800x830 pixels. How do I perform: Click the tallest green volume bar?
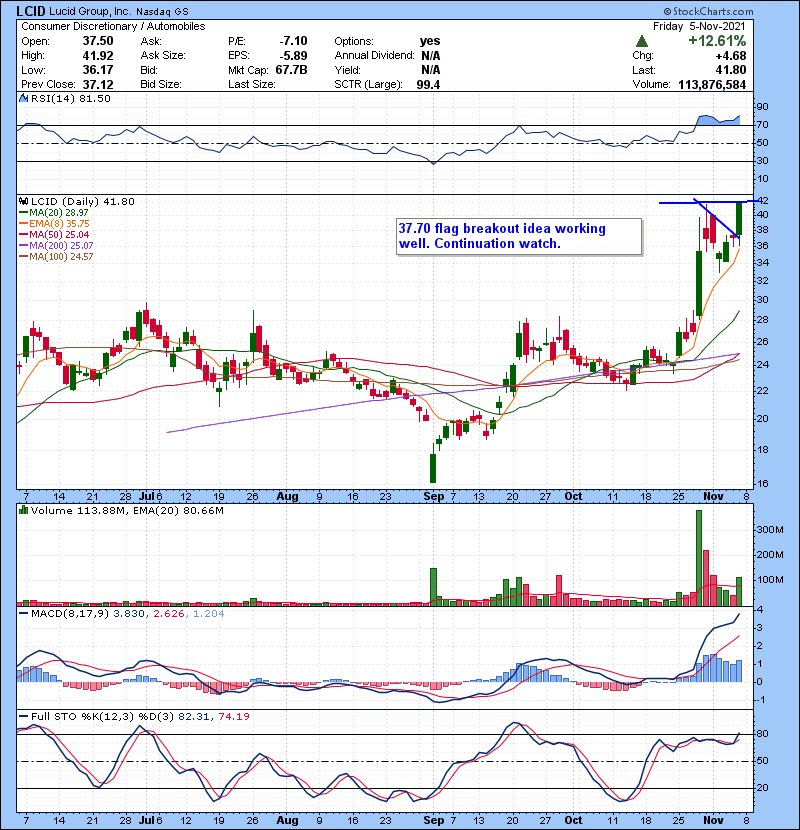(699, 558)
